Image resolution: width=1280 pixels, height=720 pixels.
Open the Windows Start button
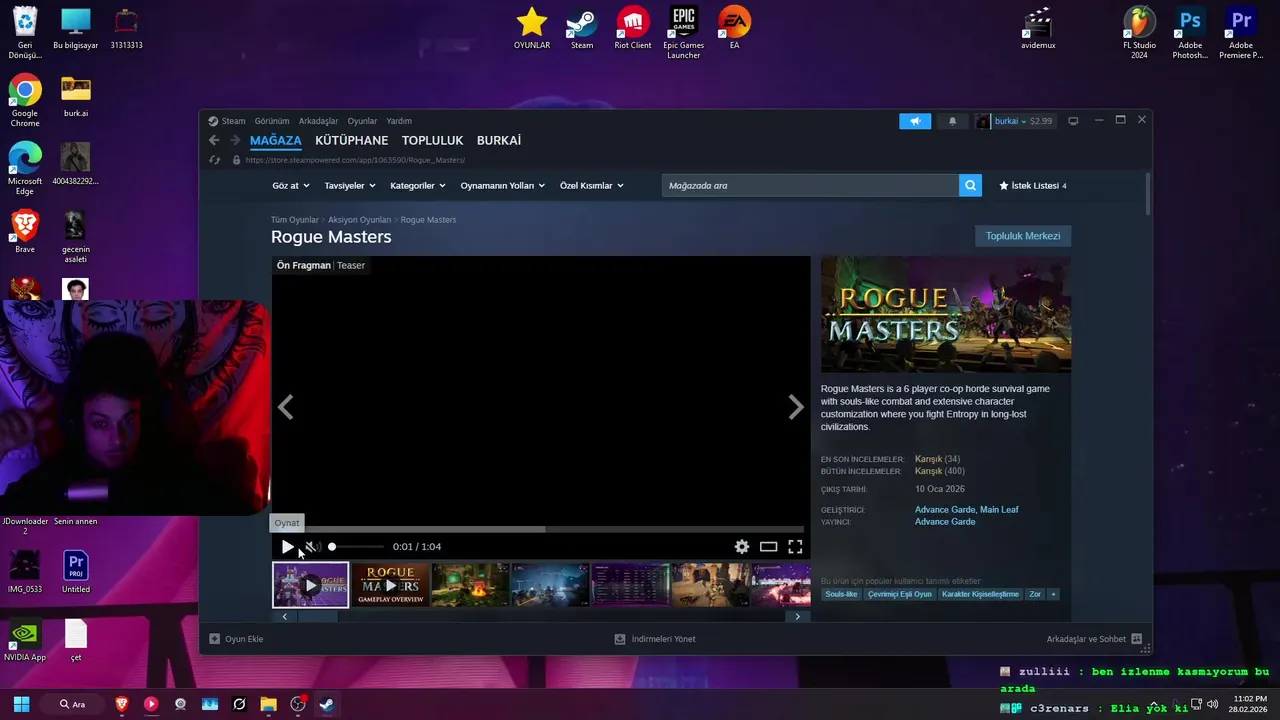pyautogui.click(x=21, y=704)
